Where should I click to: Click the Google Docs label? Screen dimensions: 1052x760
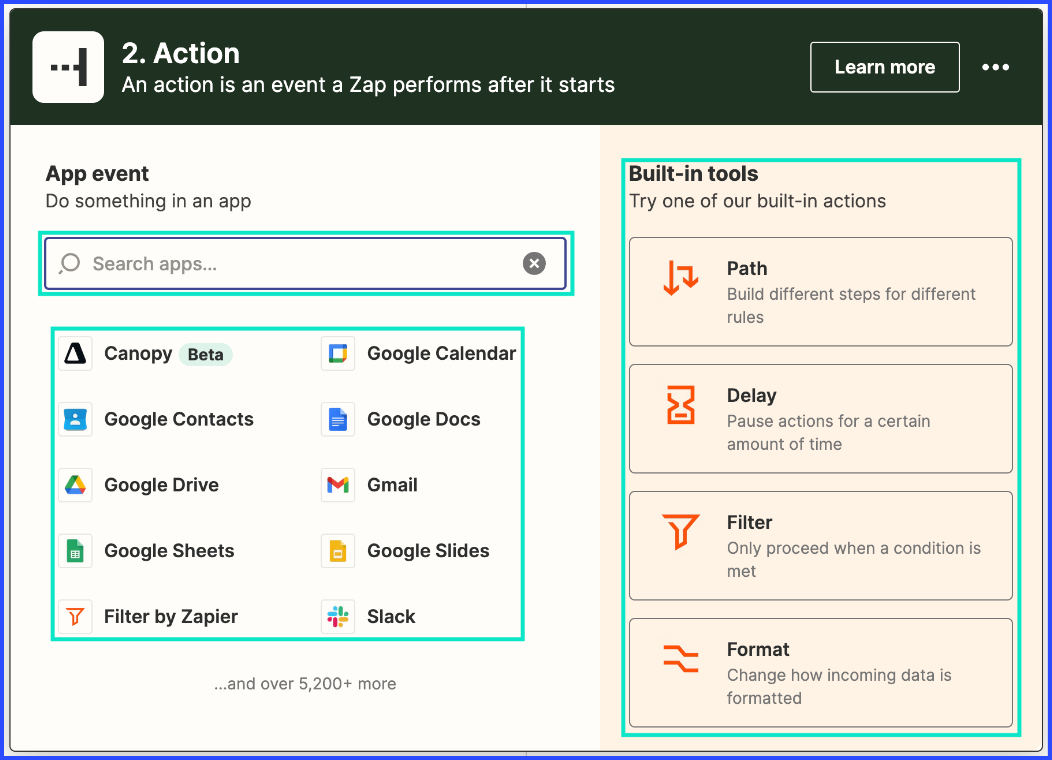pyautogui.click(x=424, y=419)
